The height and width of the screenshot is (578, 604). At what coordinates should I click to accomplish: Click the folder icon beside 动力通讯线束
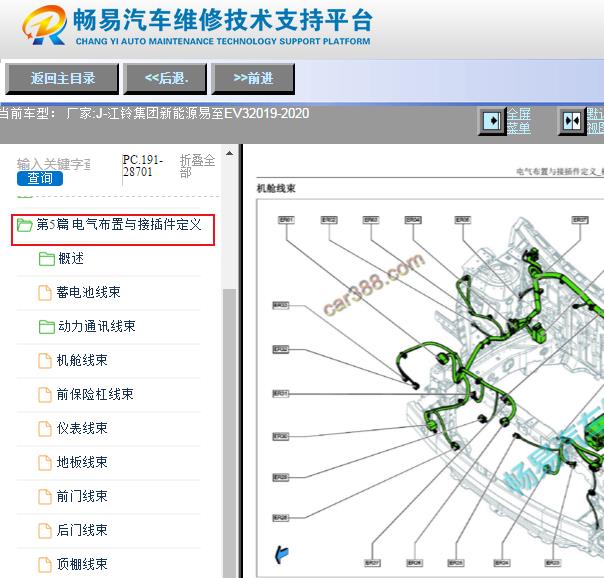pos(47,327)
